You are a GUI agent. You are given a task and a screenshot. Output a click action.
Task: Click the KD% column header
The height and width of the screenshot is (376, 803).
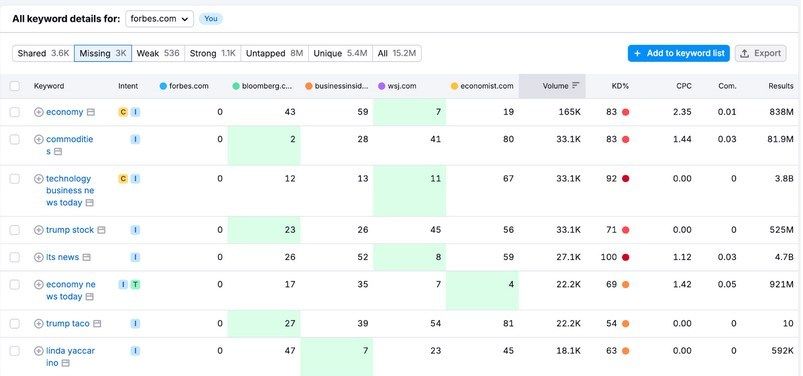point(620,86)
